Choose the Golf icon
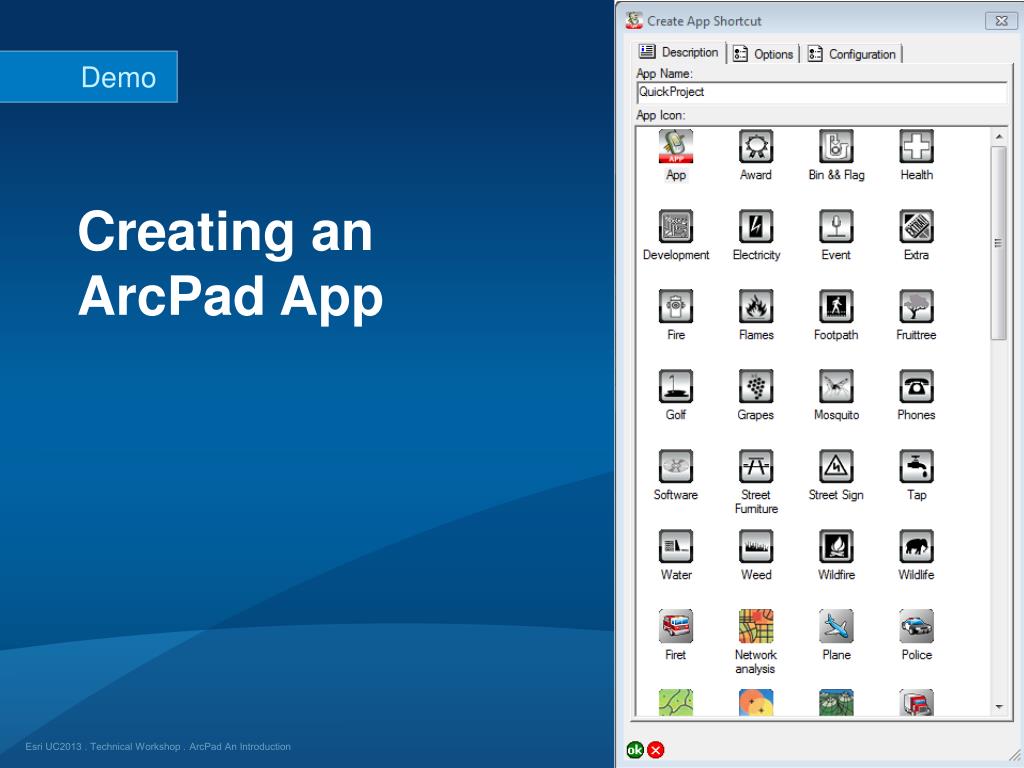 click(x=676, y=386)
